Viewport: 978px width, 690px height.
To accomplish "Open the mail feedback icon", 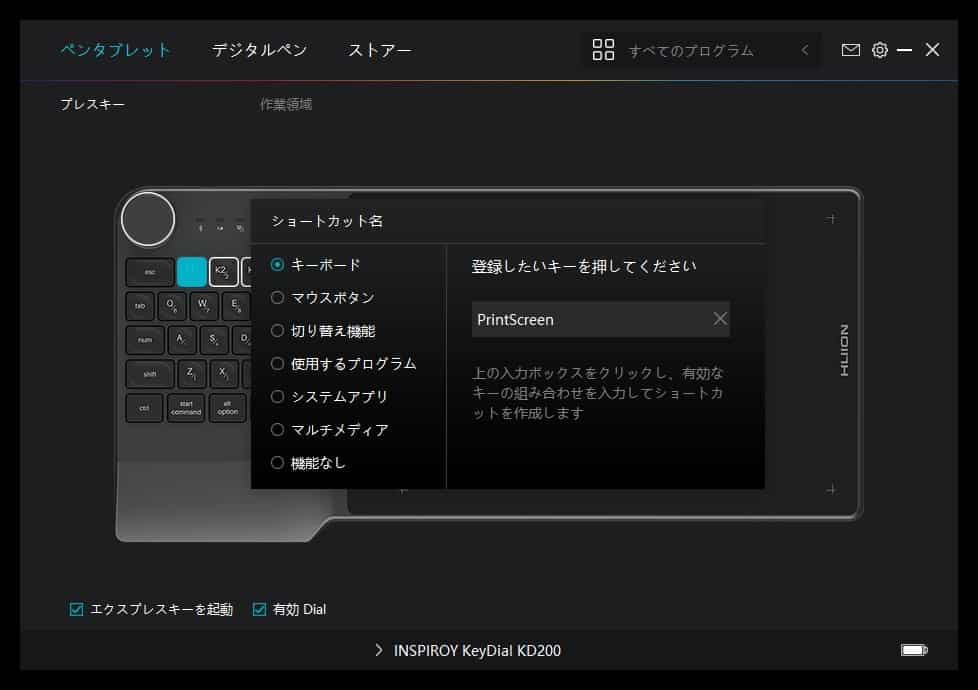I will click(850, 50).
